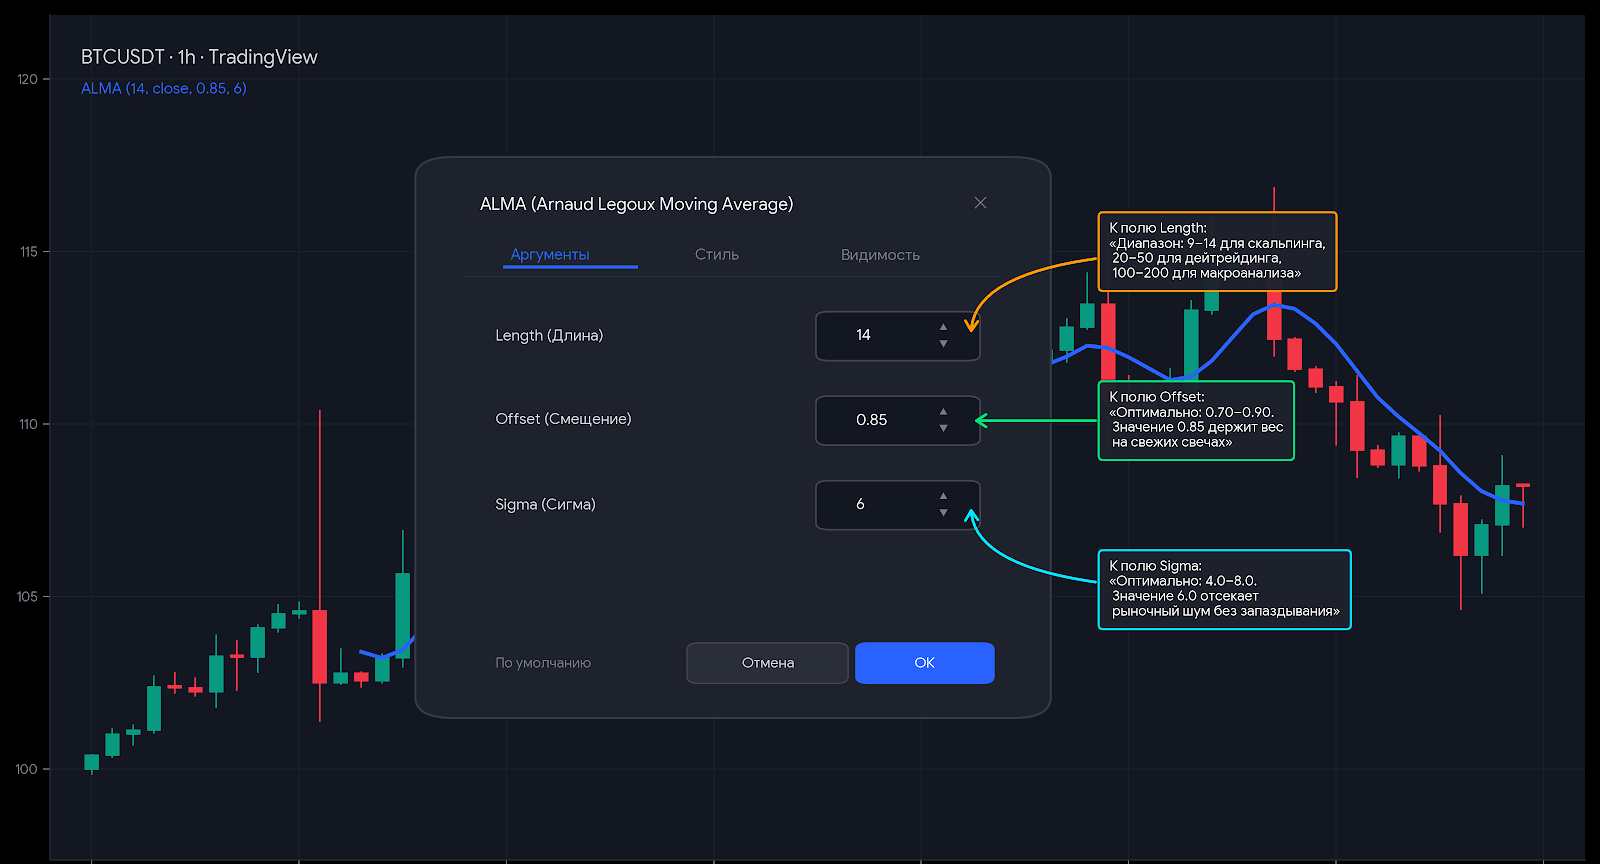Viewport: 1600px width, 864px height.
Task: Click the Offset (Смещение) label
Action: [x=563, y=419]
